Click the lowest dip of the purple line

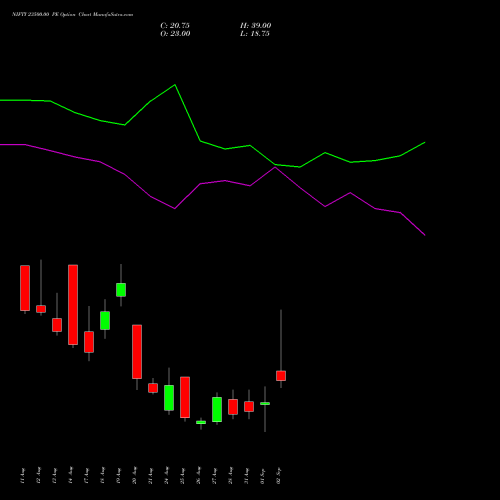425,235
